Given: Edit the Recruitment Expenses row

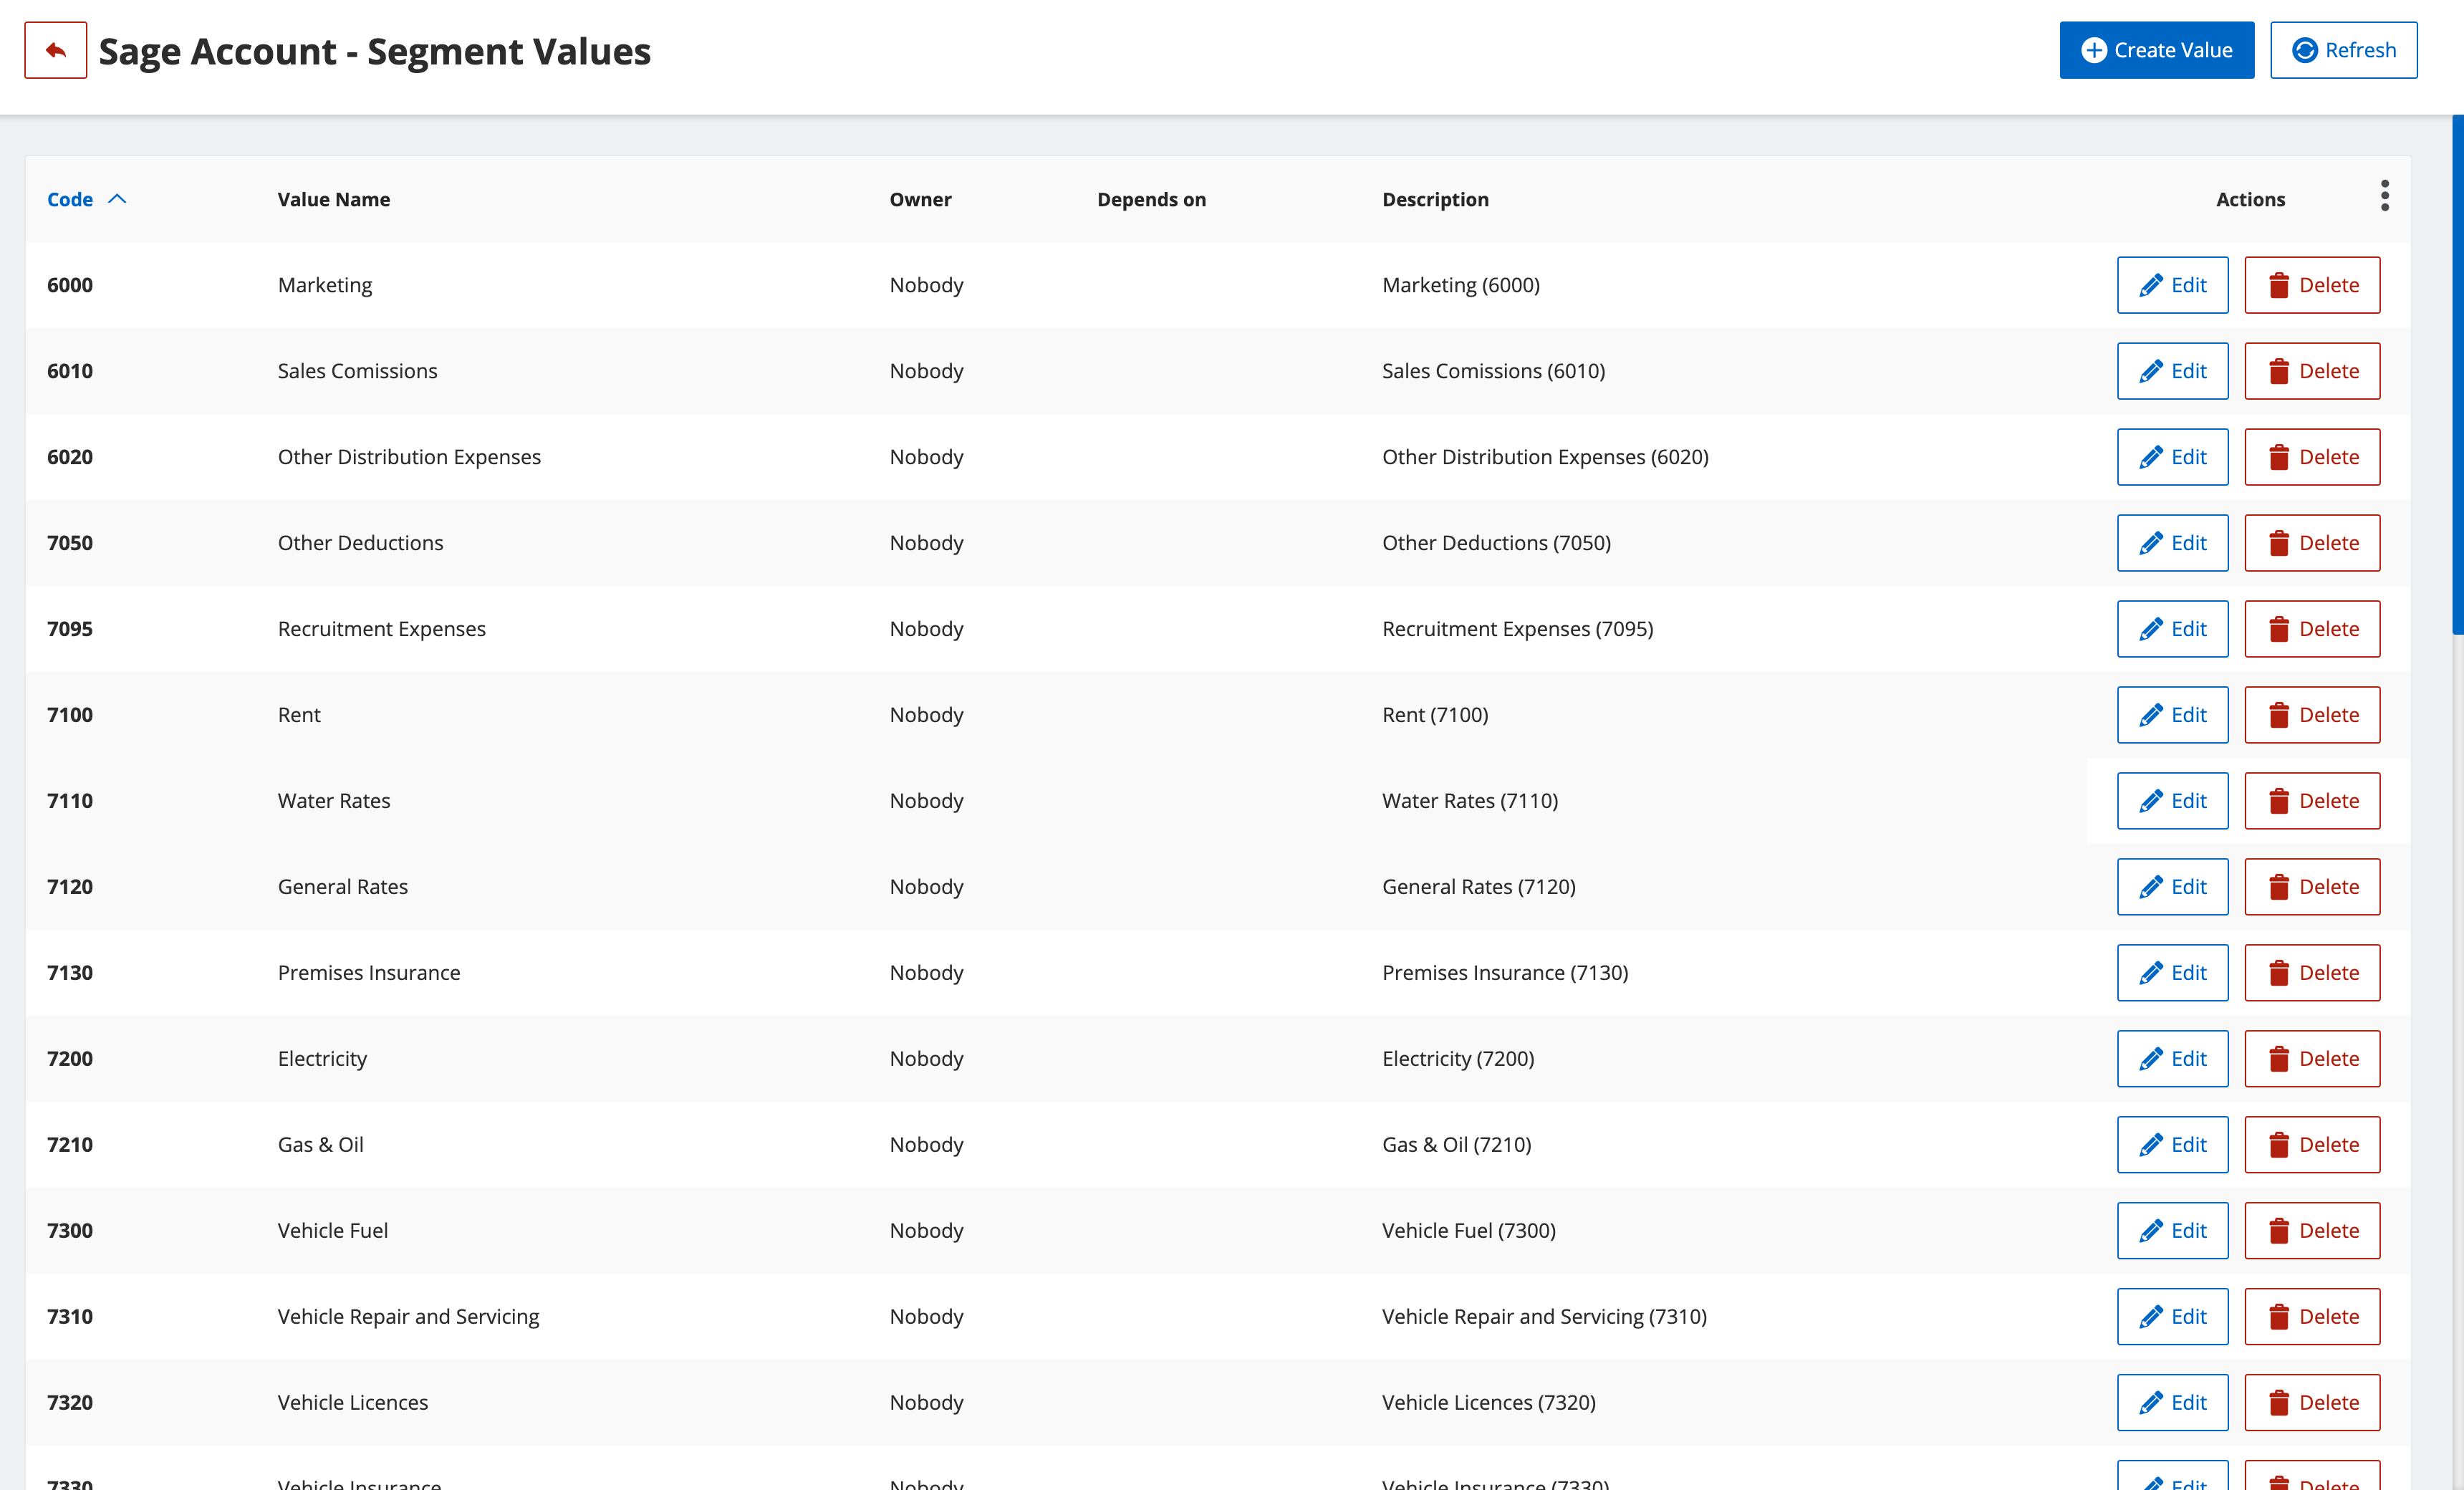Looking at the screenshot, I should click(2172, 629).
